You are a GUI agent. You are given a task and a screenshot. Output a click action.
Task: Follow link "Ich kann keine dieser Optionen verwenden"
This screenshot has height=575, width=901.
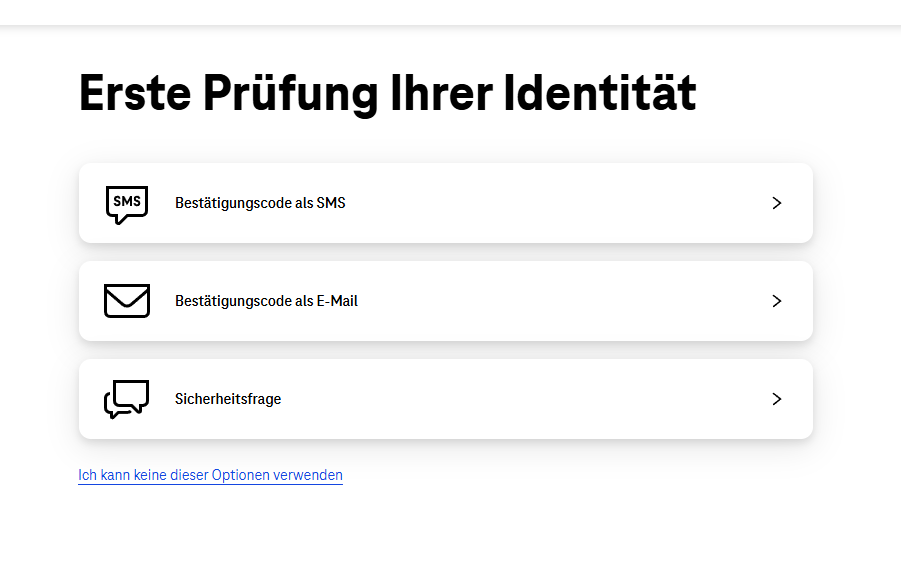pos(210,476)
